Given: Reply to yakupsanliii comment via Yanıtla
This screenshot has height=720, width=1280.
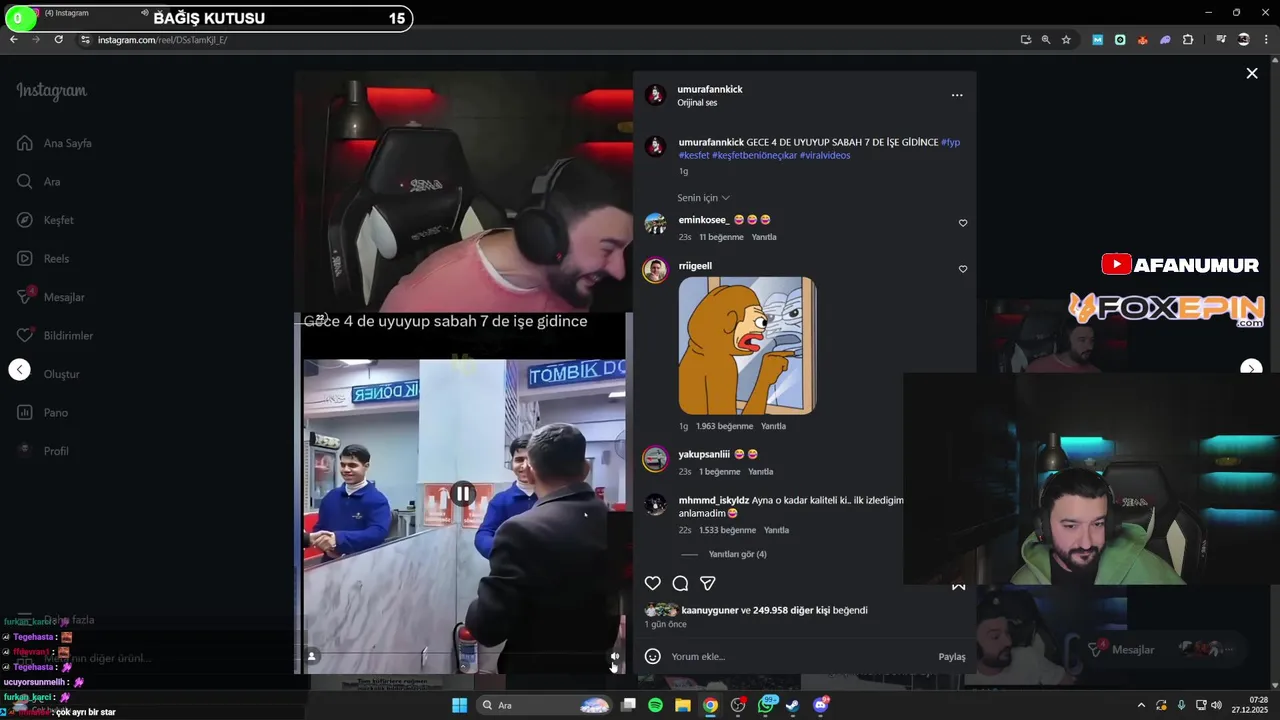Looking at the screenshot, I should coord(760,472).
